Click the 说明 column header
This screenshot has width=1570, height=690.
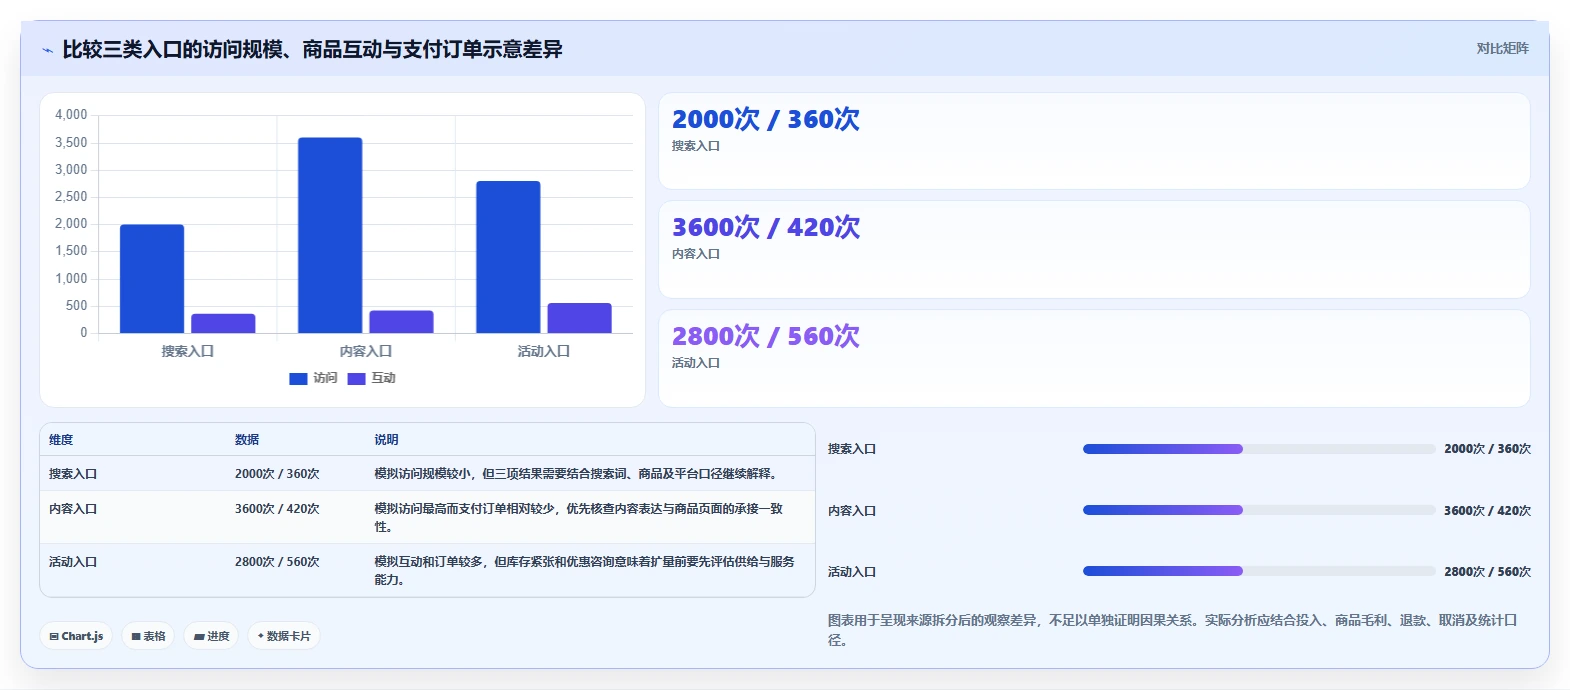point(386,440)
